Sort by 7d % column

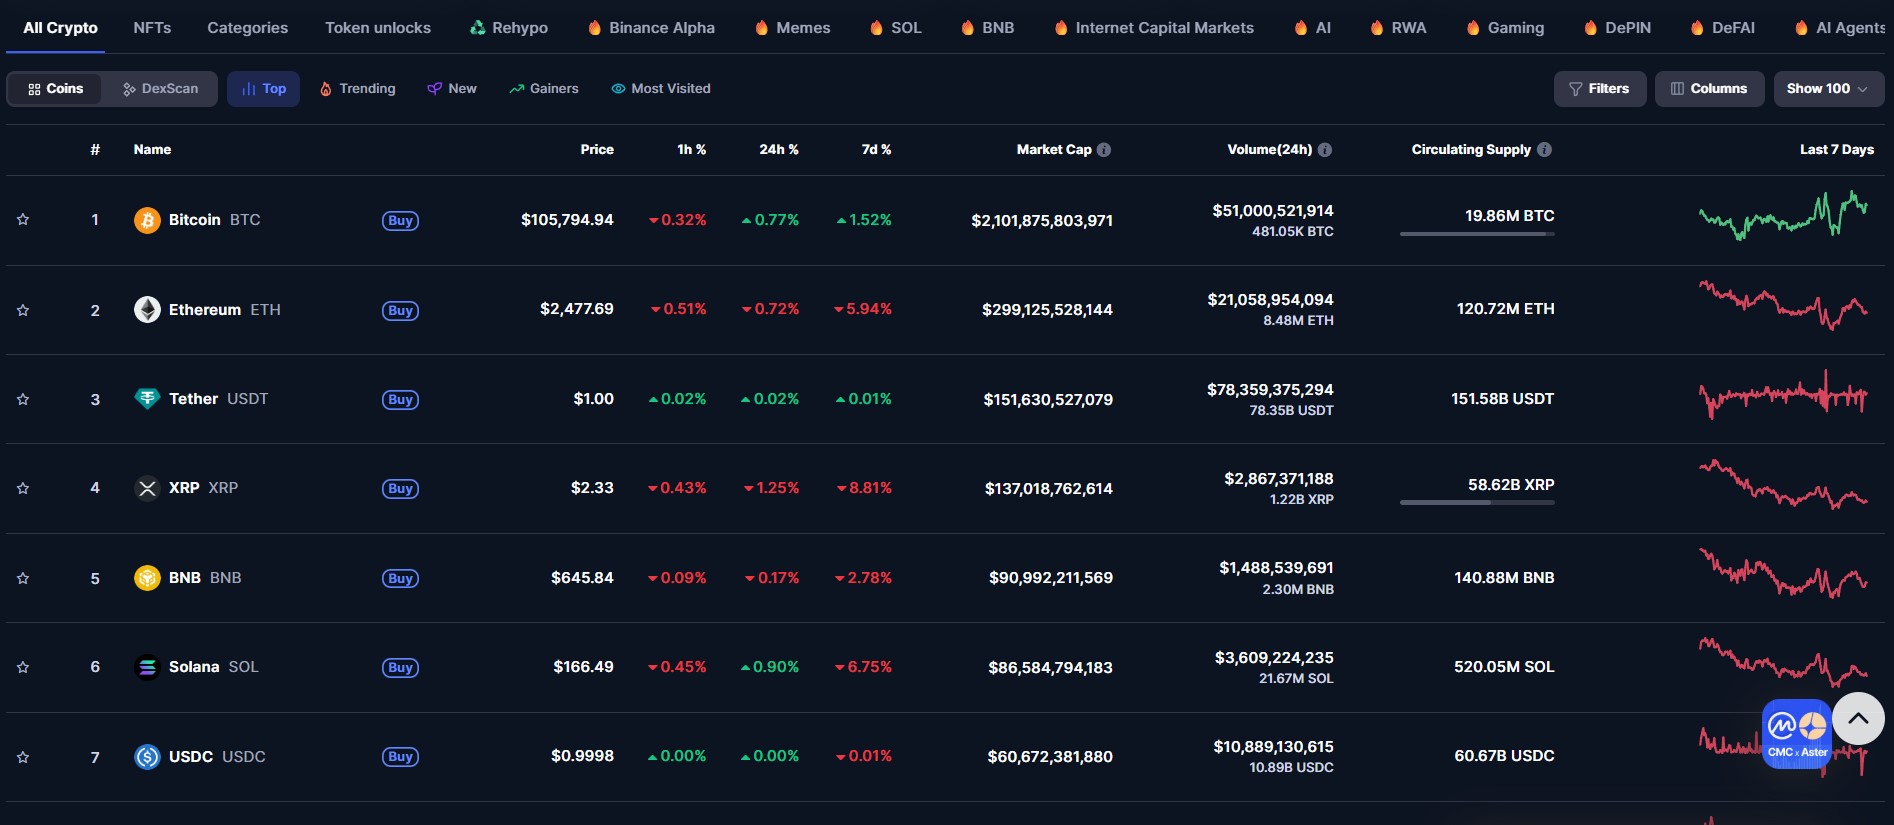(x=876, y=150)
